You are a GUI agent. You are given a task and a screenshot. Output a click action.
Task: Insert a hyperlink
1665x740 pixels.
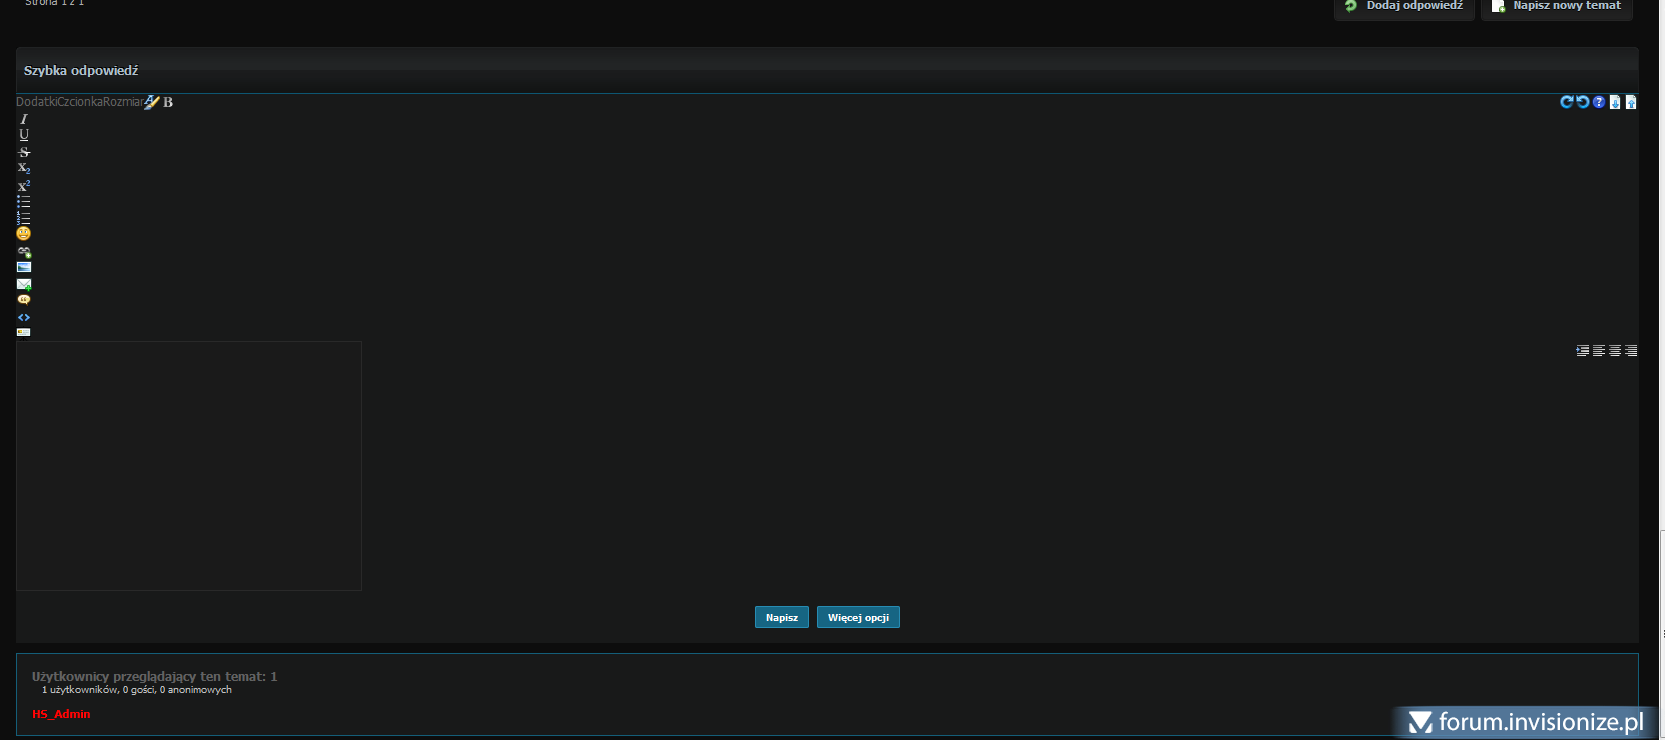pos(24,252)
